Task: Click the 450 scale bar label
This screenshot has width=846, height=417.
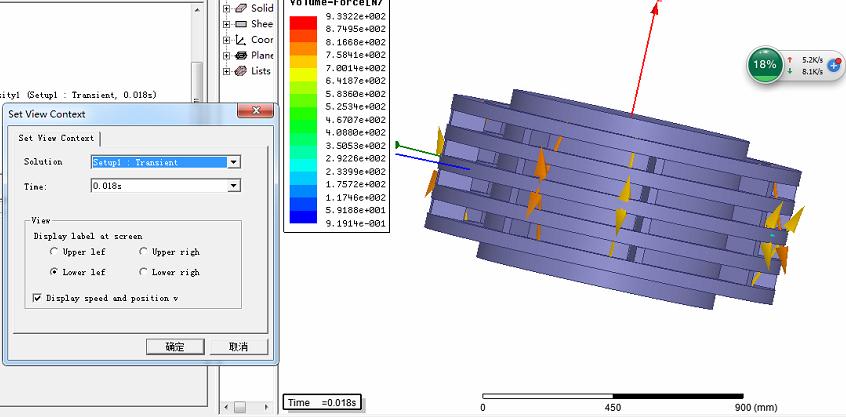Action: pyautogui.click(x=612, y=408)
